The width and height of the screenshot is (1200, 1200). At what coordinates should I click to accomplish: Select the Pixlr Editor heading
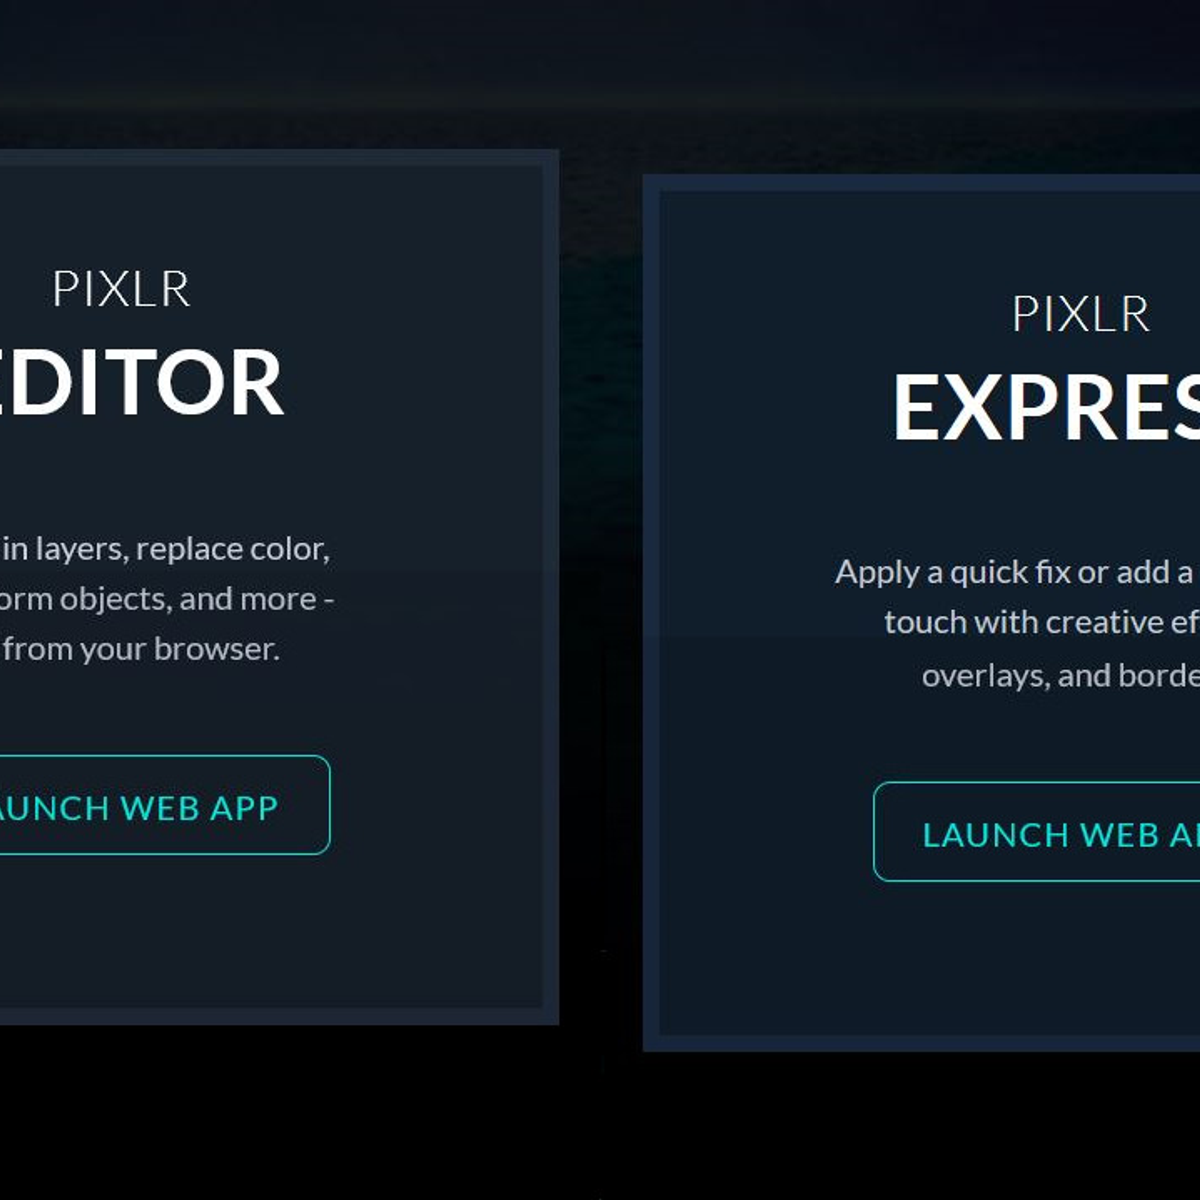141,382
